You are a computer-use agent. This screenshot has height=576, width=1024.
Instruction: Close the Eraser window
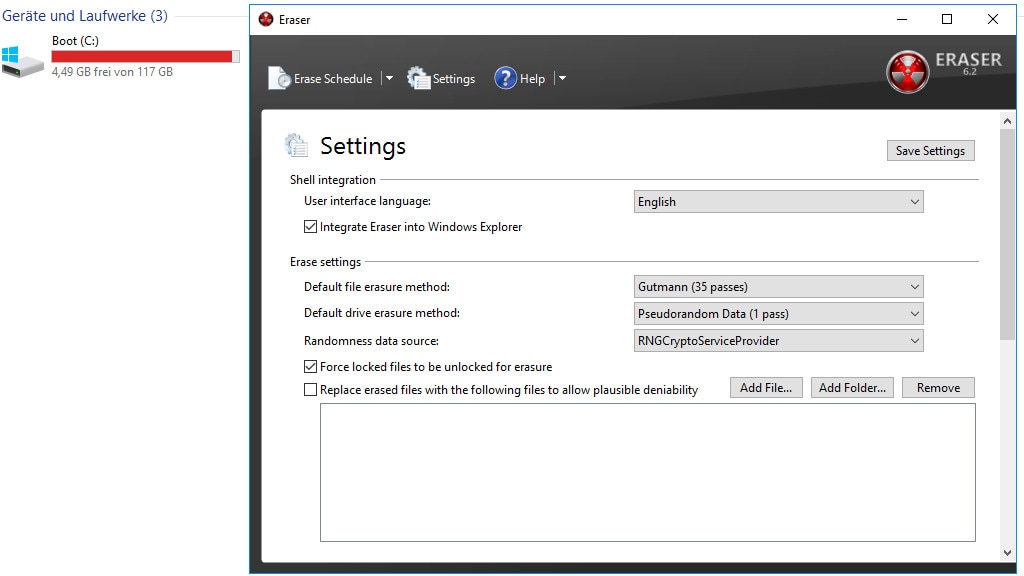[x=993, y=20]
